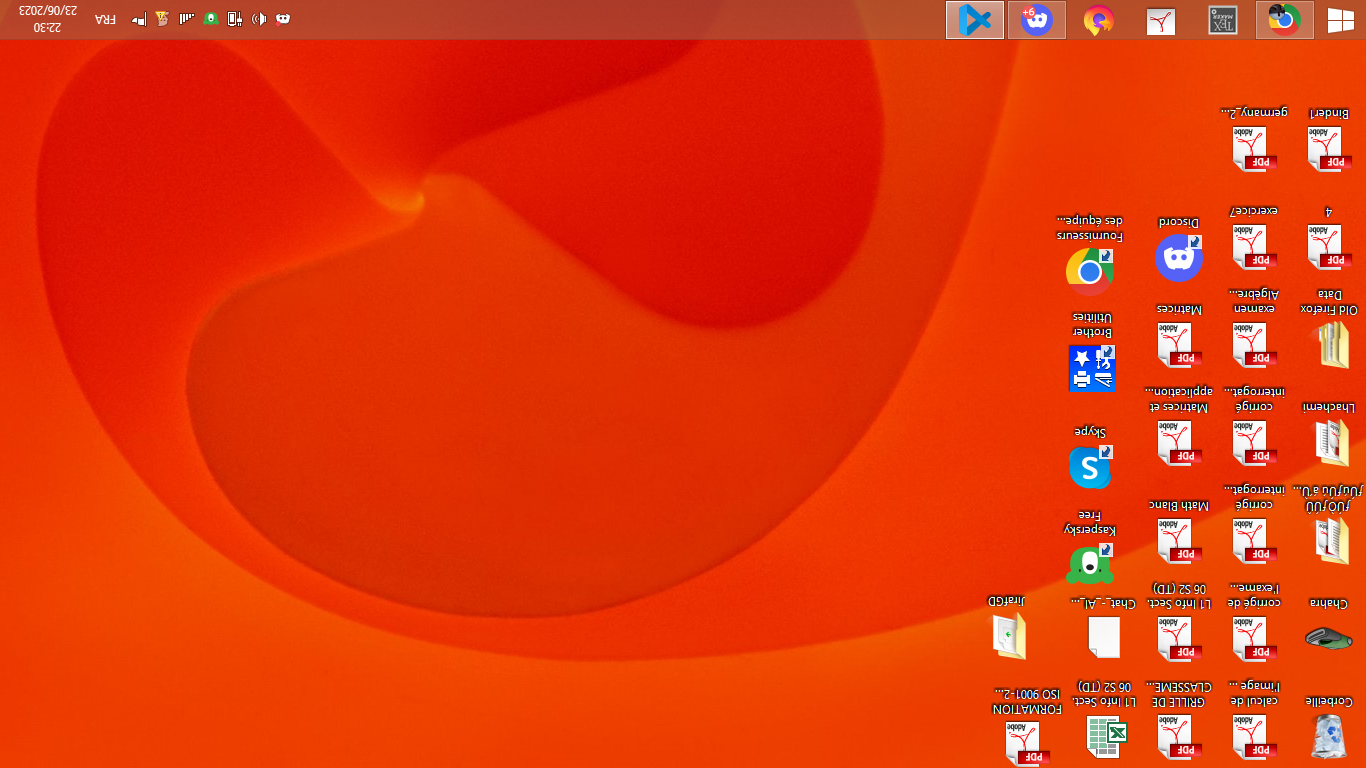Screen dimensions: 1366x768
Task: Open the Corbeille recycle bin
Action: coord(1330,728)
